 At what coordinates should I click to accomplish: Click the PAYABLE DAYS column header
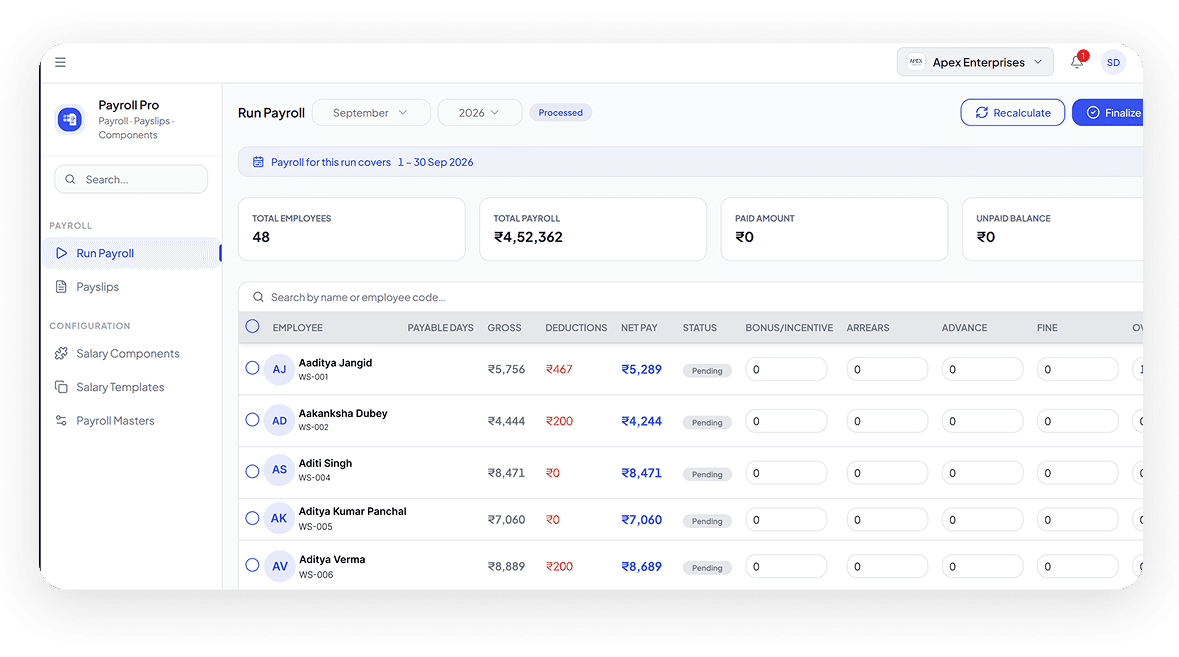click(441, 328)
